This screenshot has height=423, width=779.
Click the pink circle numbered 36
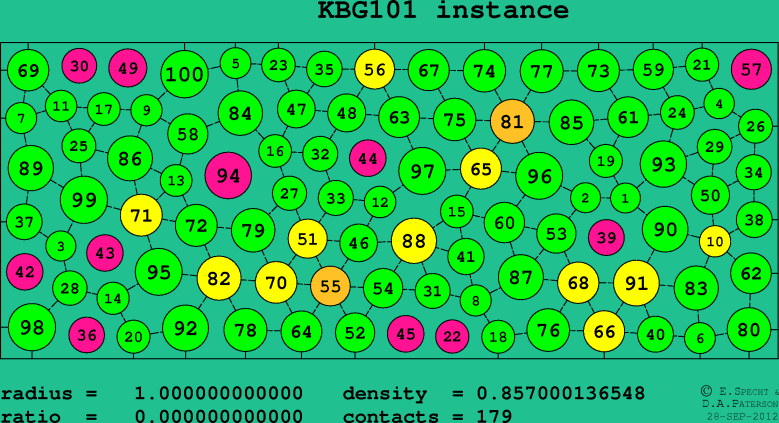click(87, 335)
